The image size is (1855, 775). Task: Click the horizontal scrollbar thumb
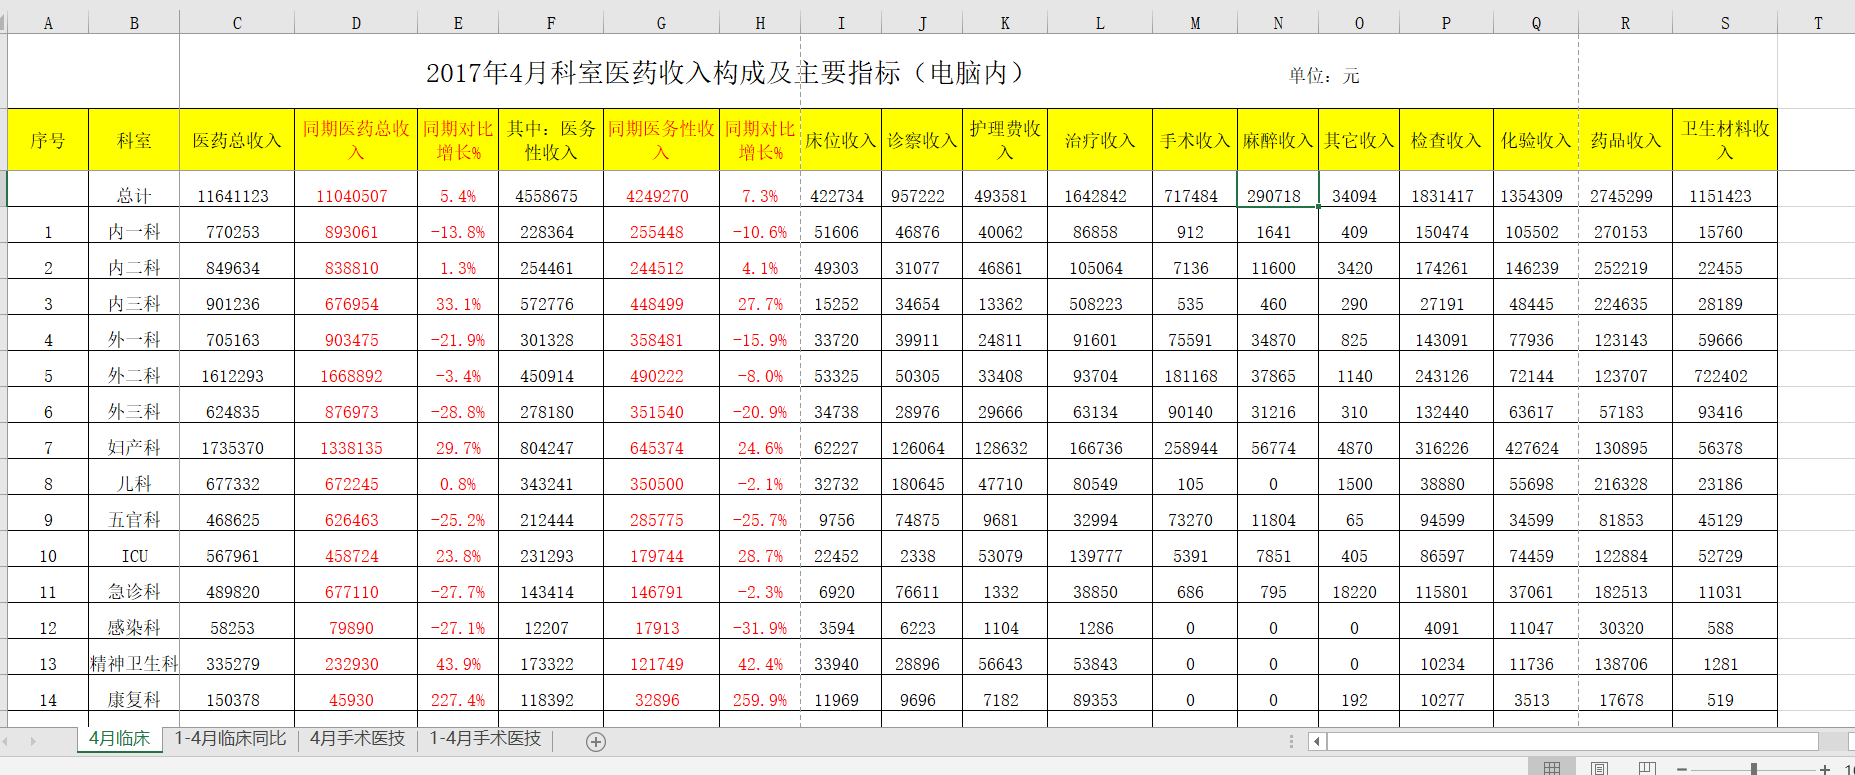coord(1572,741)
